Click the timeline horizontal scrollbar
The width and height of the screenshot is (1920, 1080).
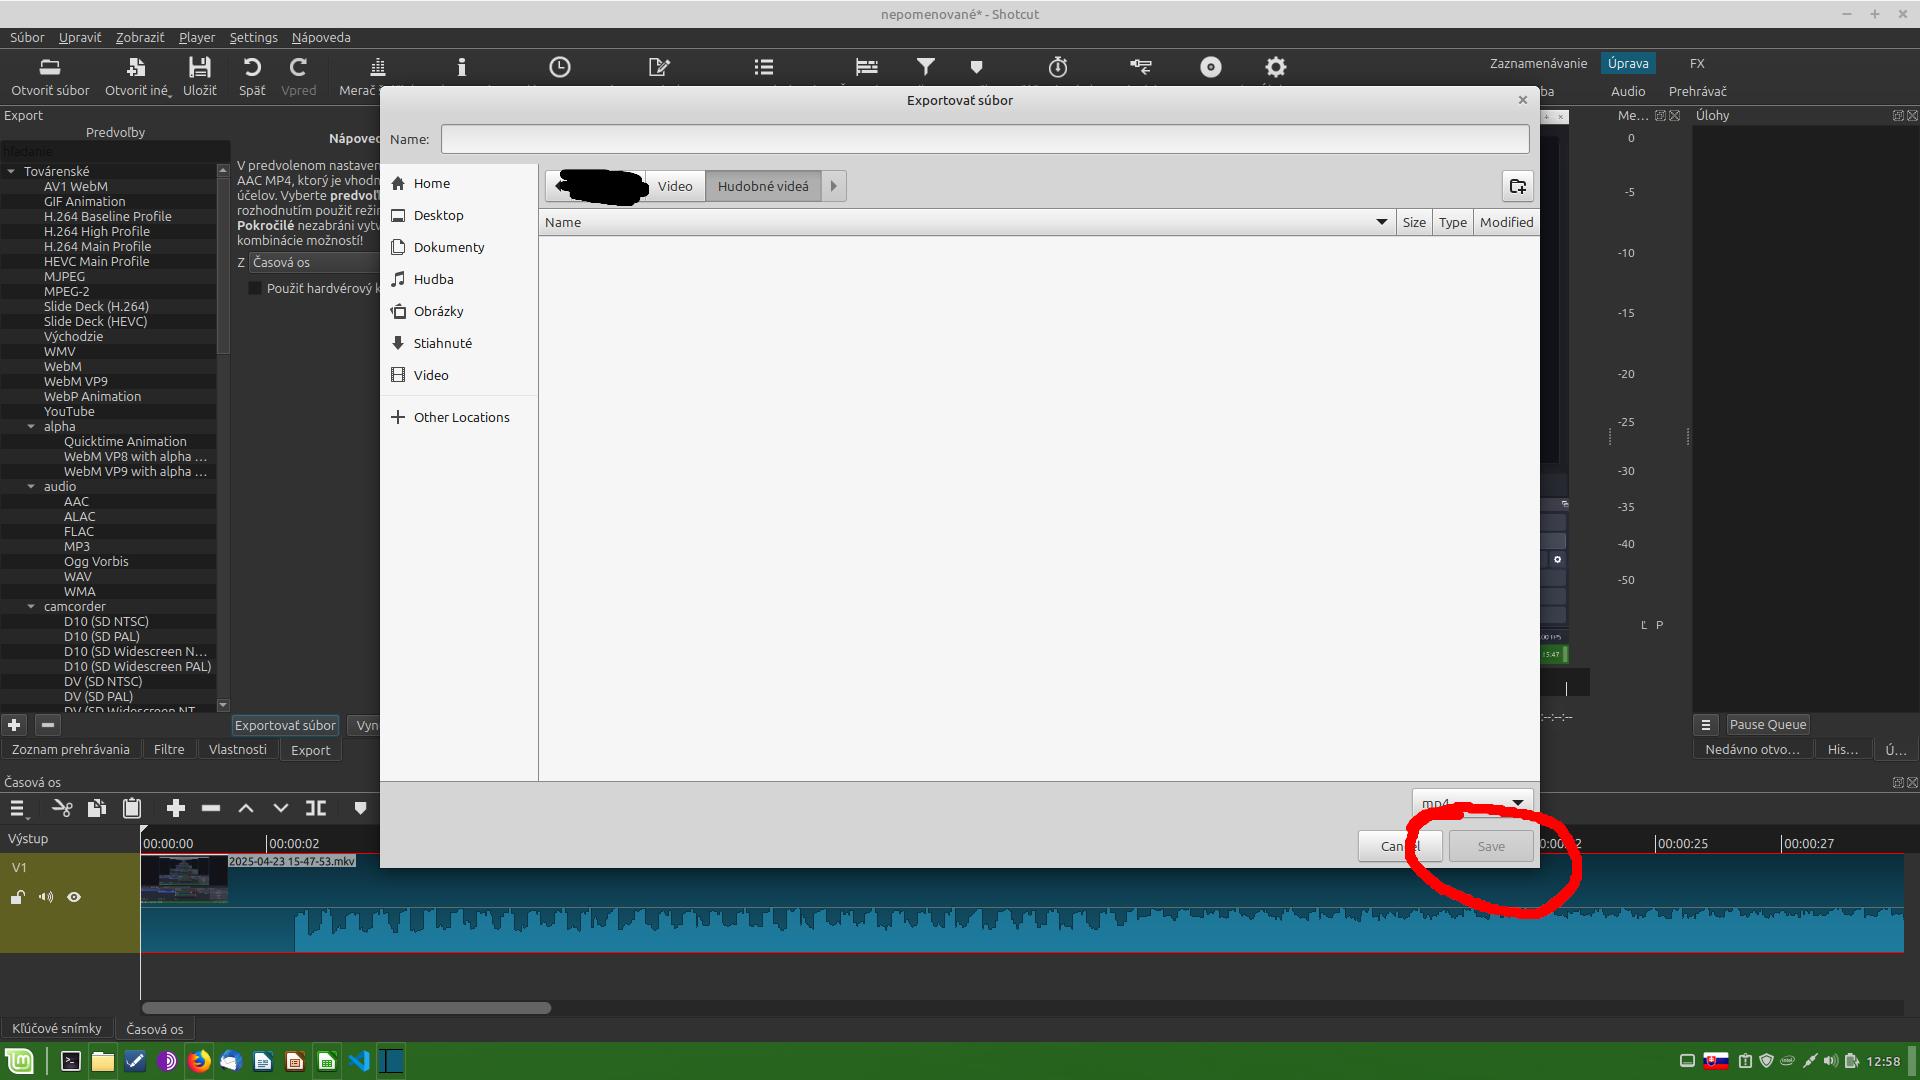point(346,1008)
